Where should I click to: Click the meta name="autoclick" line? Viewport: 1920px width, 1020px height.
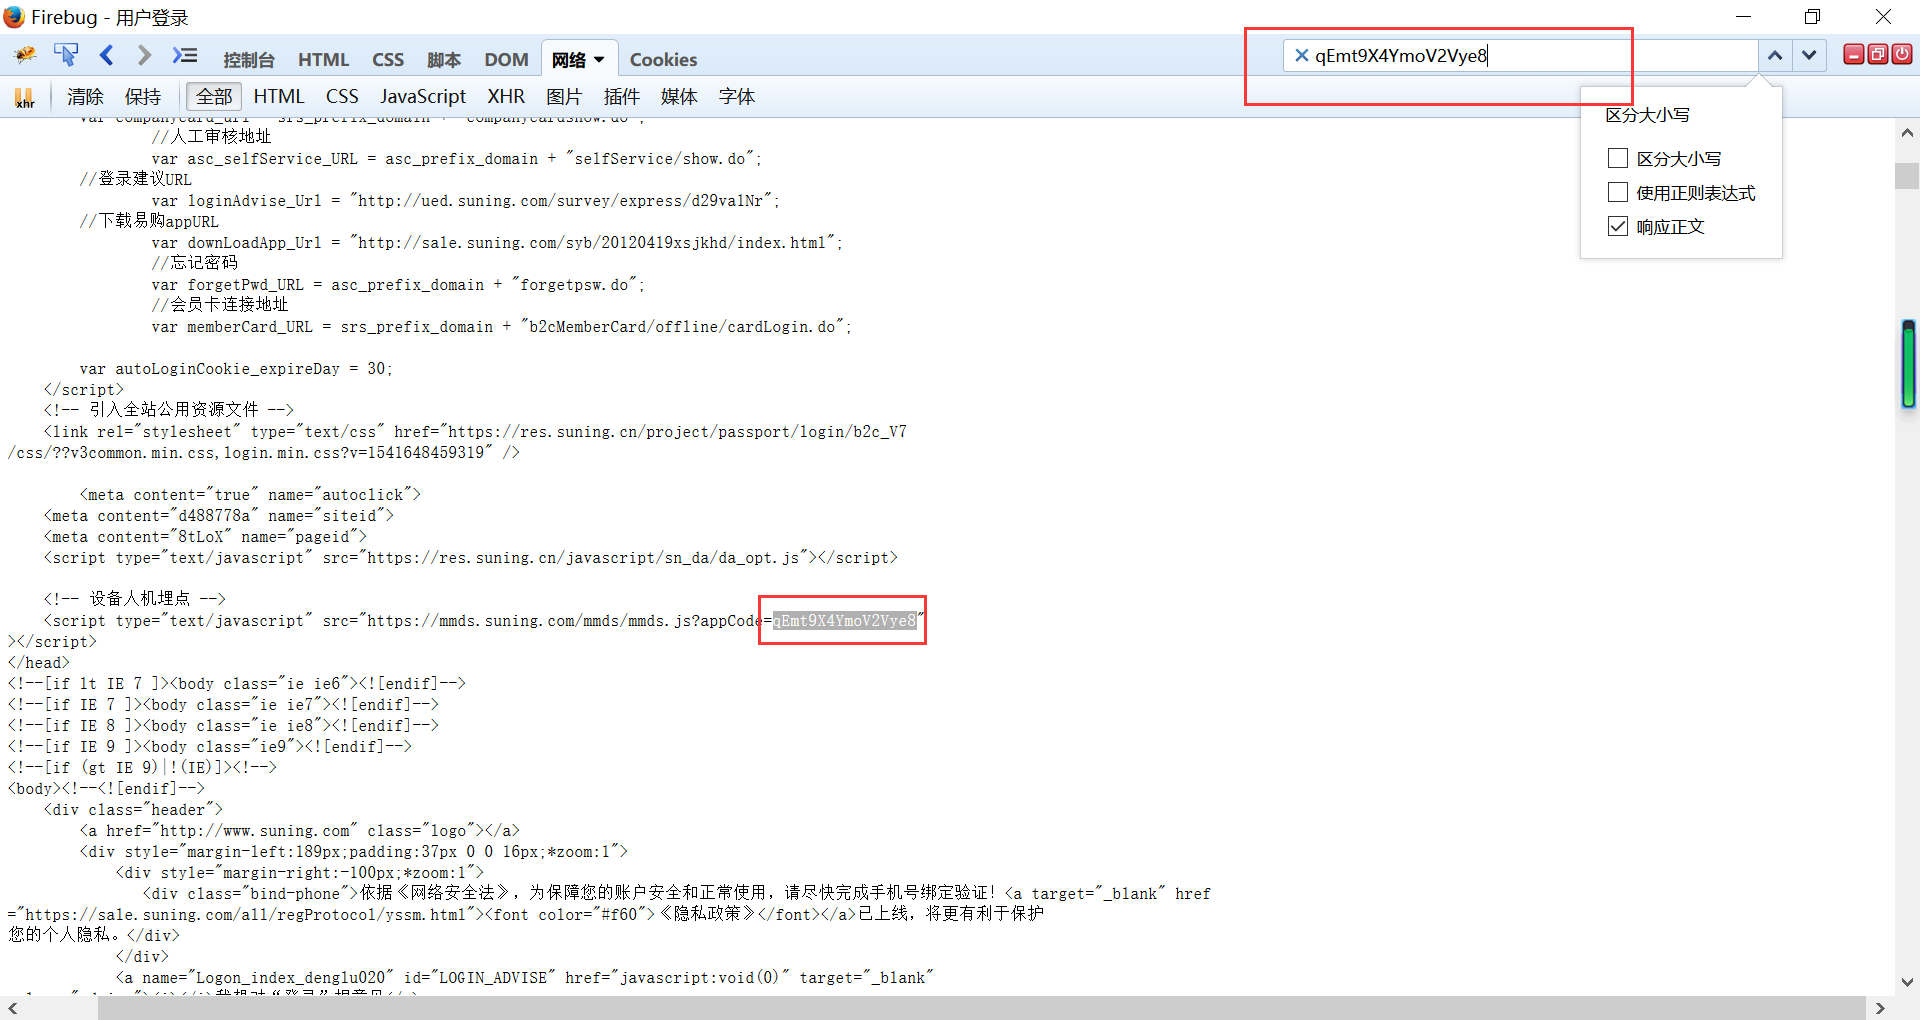coord(250,495)
